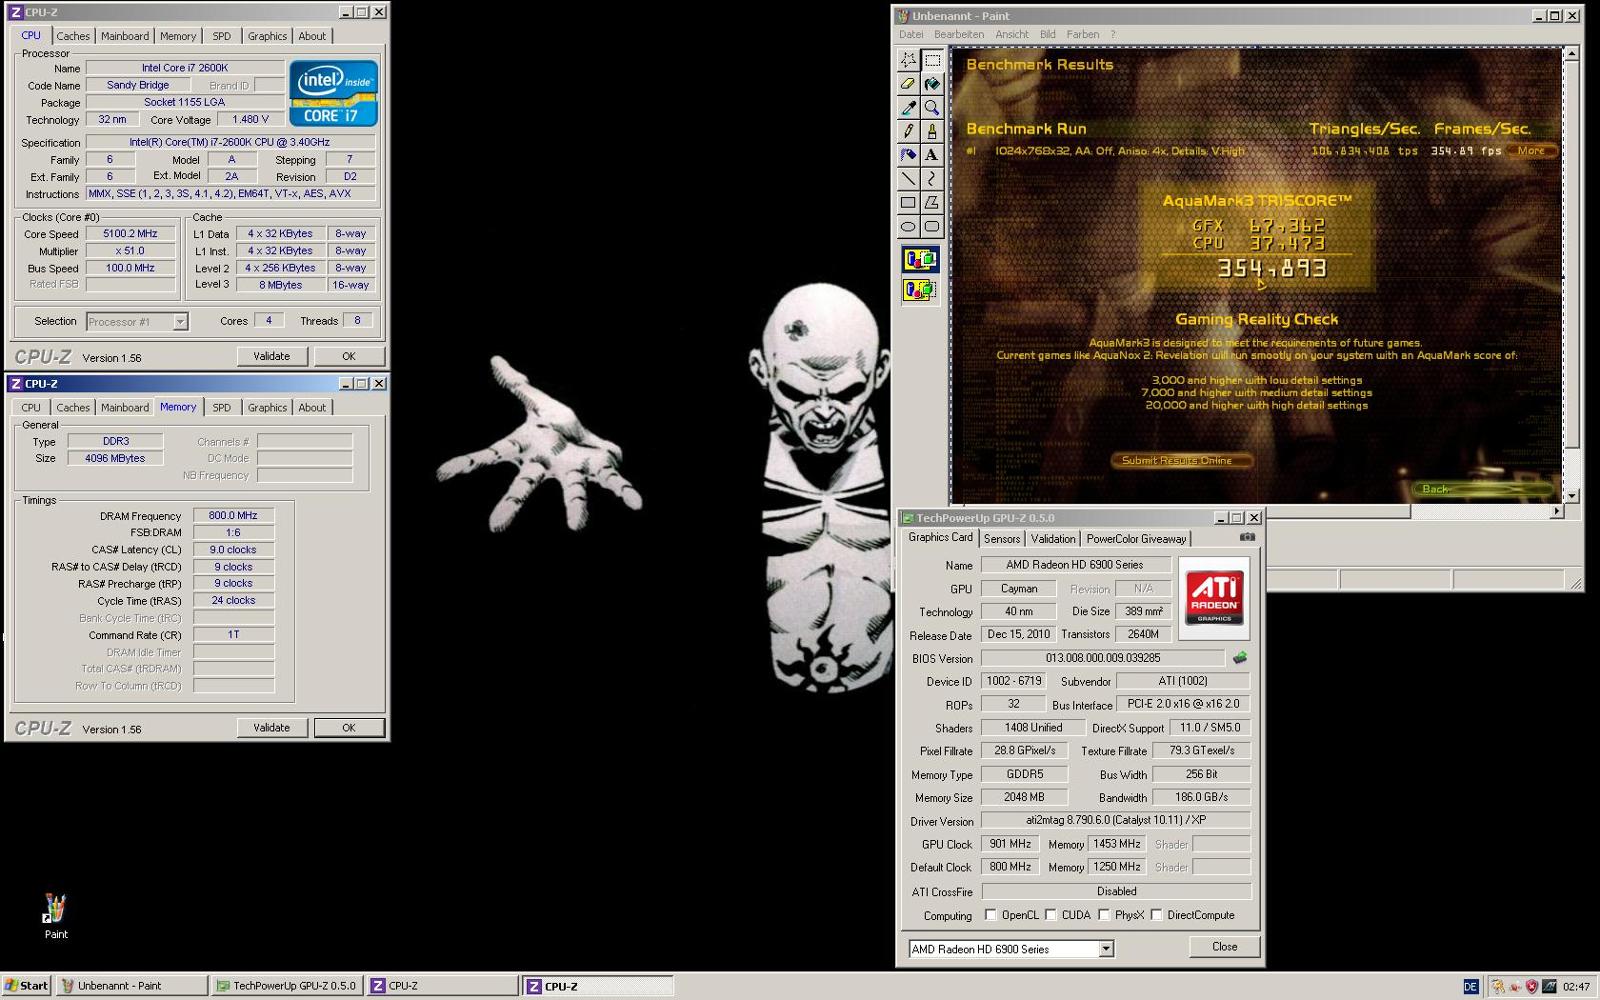
Task: Open the Ansicht menu in Paint
Action: pyautogui.click(x=1012, y=34)
